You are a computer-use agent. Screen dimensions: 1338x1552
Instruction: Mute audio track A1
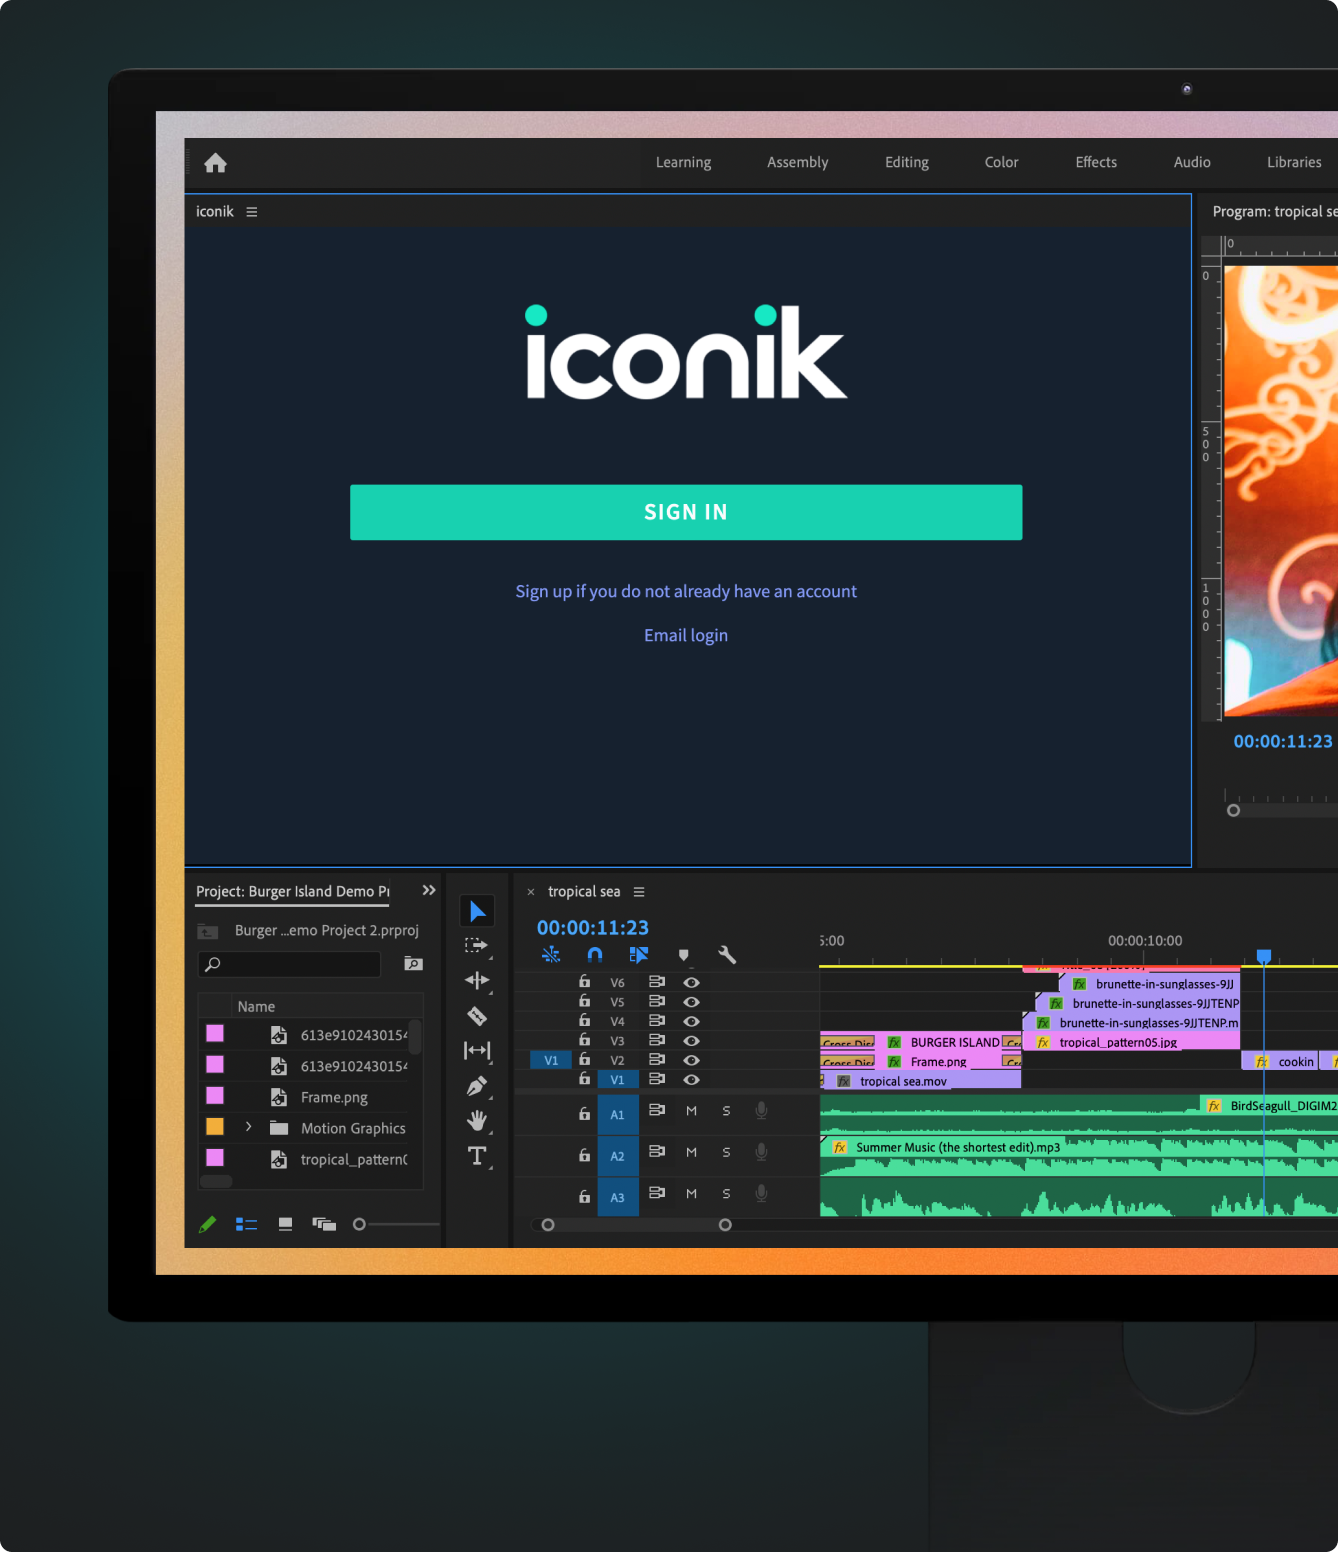point(691,1113)
